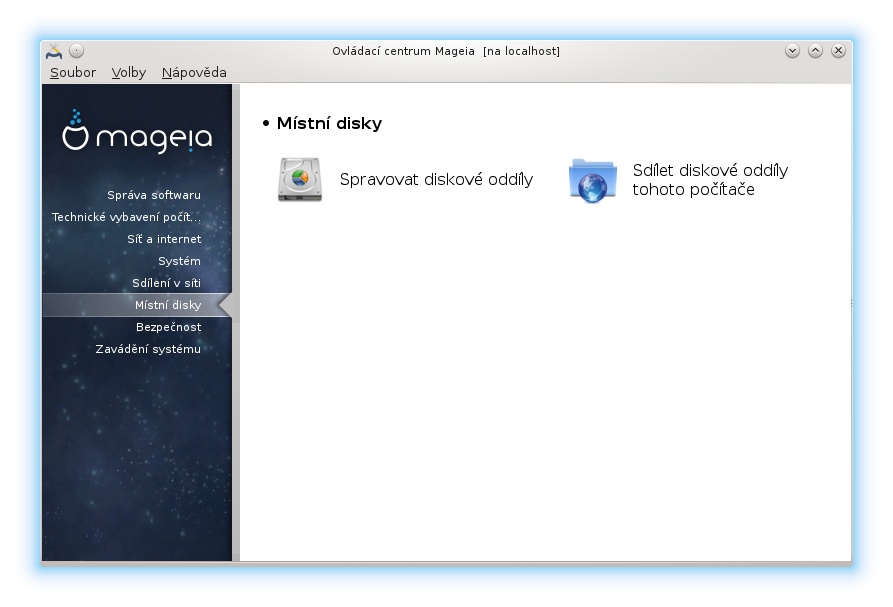893x607 pixels.
Task: Select Technické vybavení počít... category
Action: click(x=126, y=217)
